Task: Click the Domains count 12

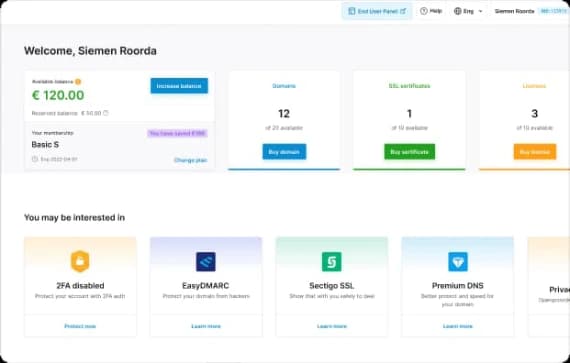Action: click(x=284, y=114)
